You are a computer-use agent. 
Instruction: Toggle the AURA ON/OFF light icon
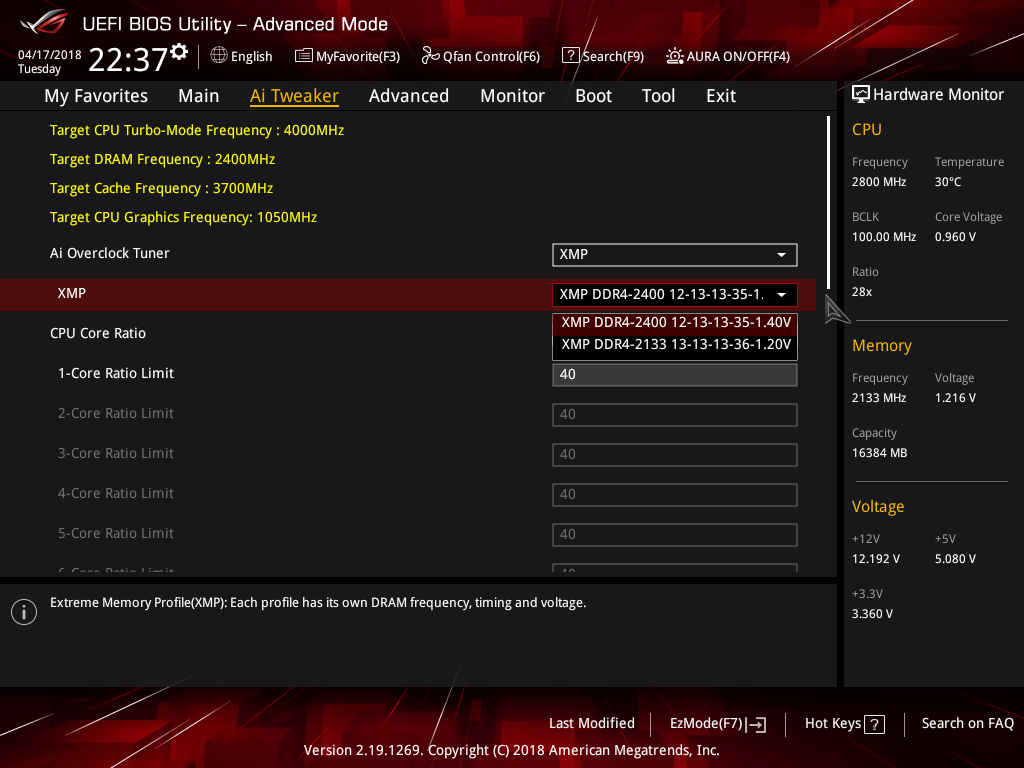(675, 56)
